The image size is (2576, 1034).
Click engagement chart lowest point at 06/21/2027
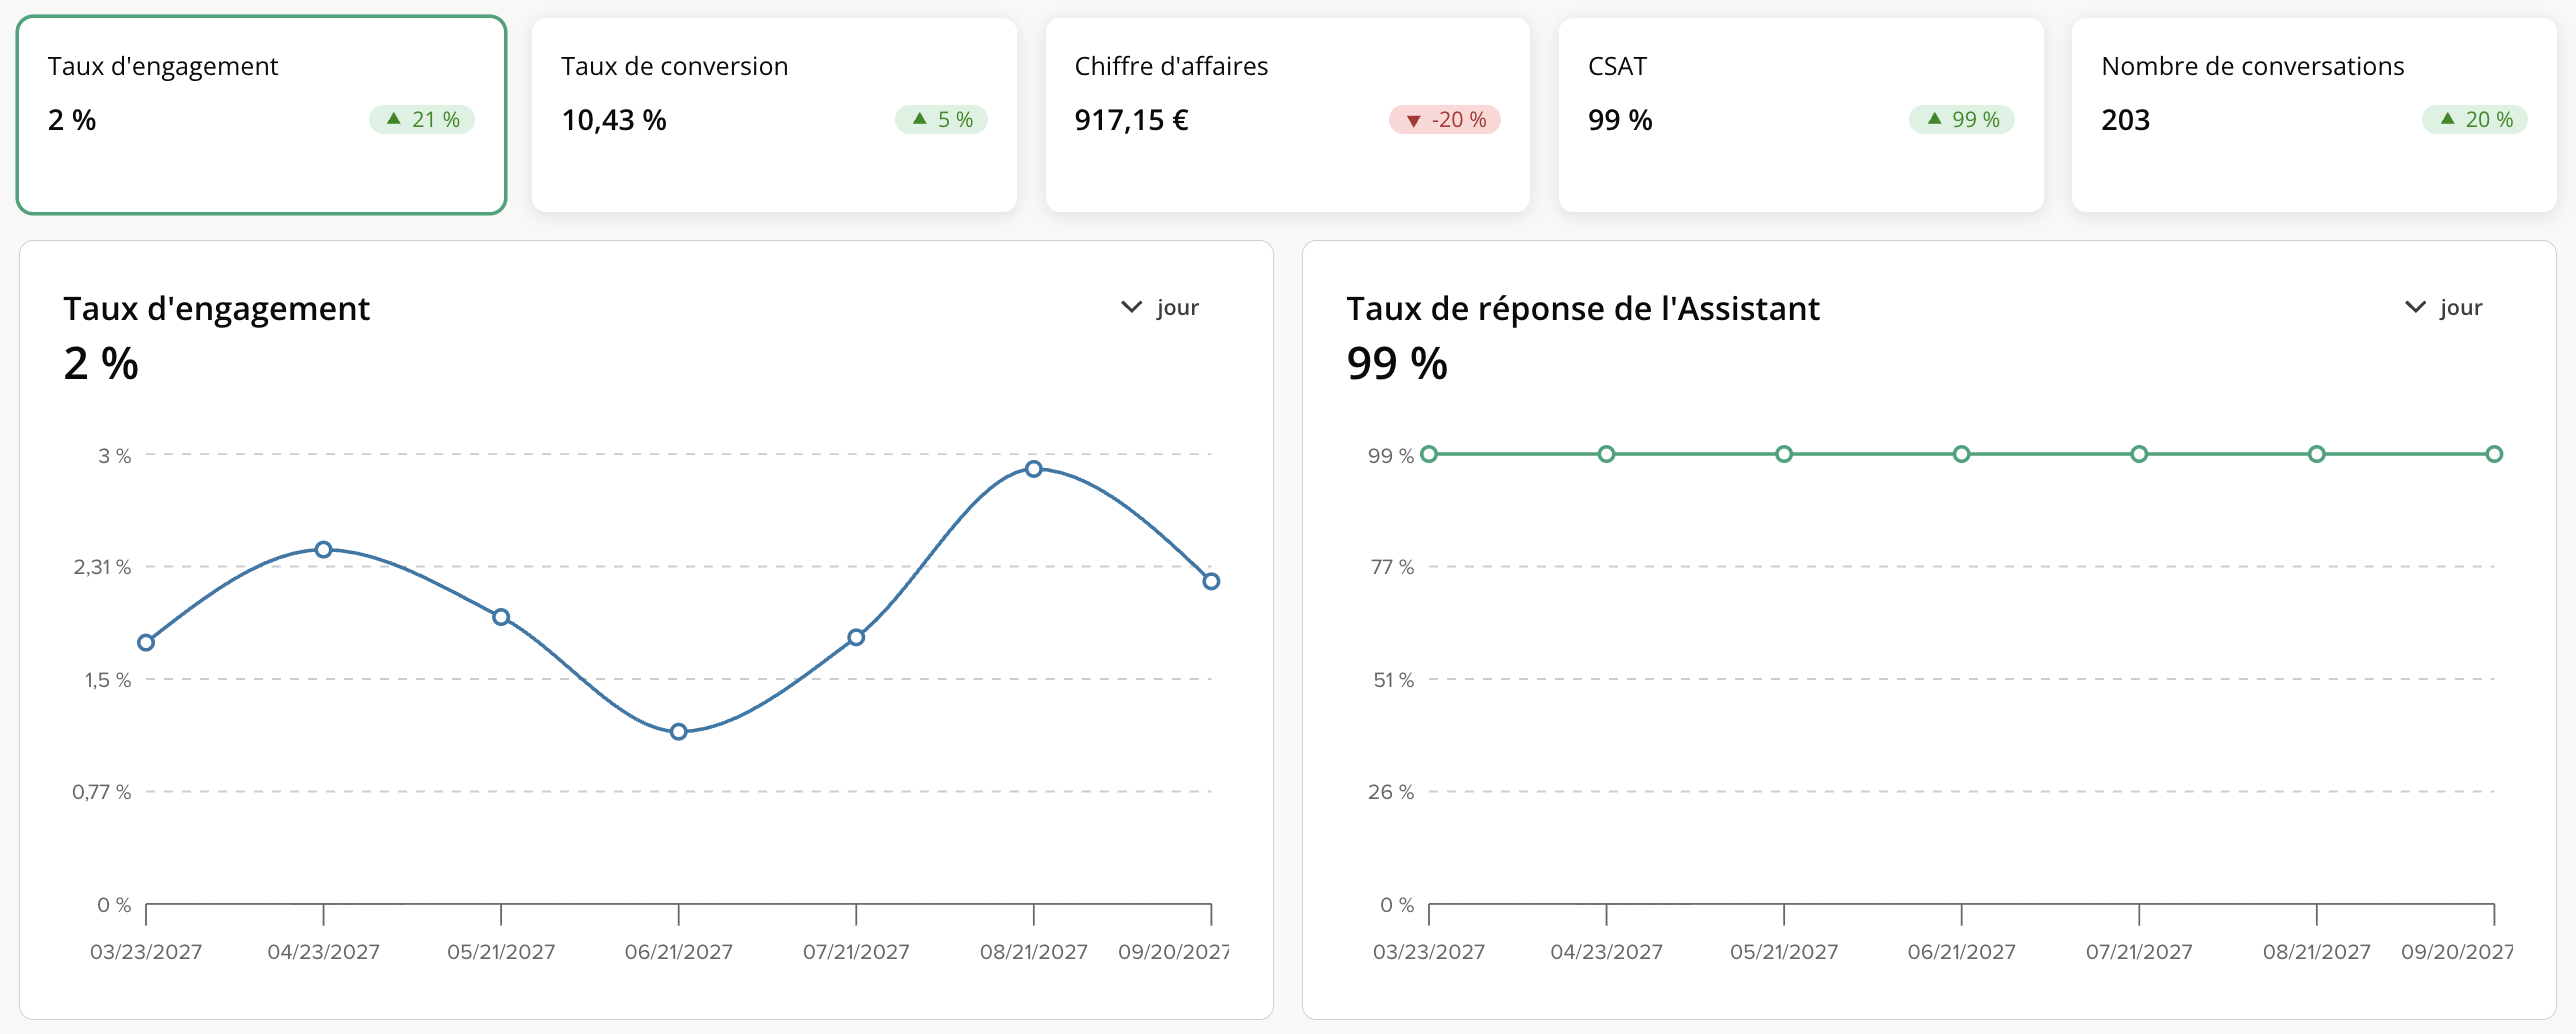point(679,732)
